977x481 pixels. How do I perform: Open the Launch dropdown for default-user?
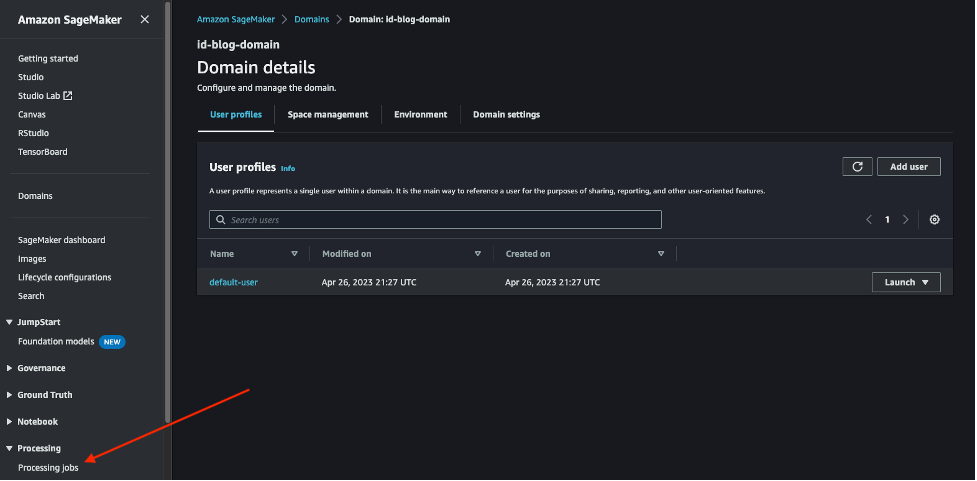click(906, 282)
